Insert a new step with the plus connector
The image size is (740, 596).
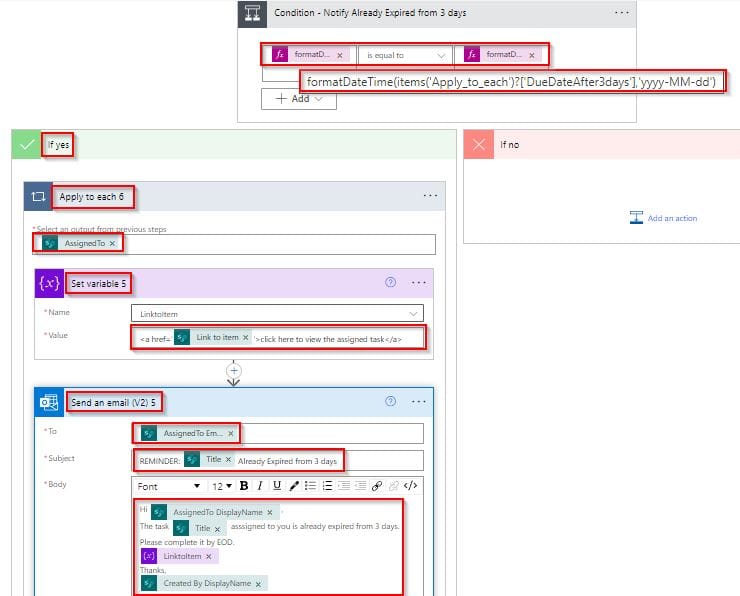tap(234, 371)
